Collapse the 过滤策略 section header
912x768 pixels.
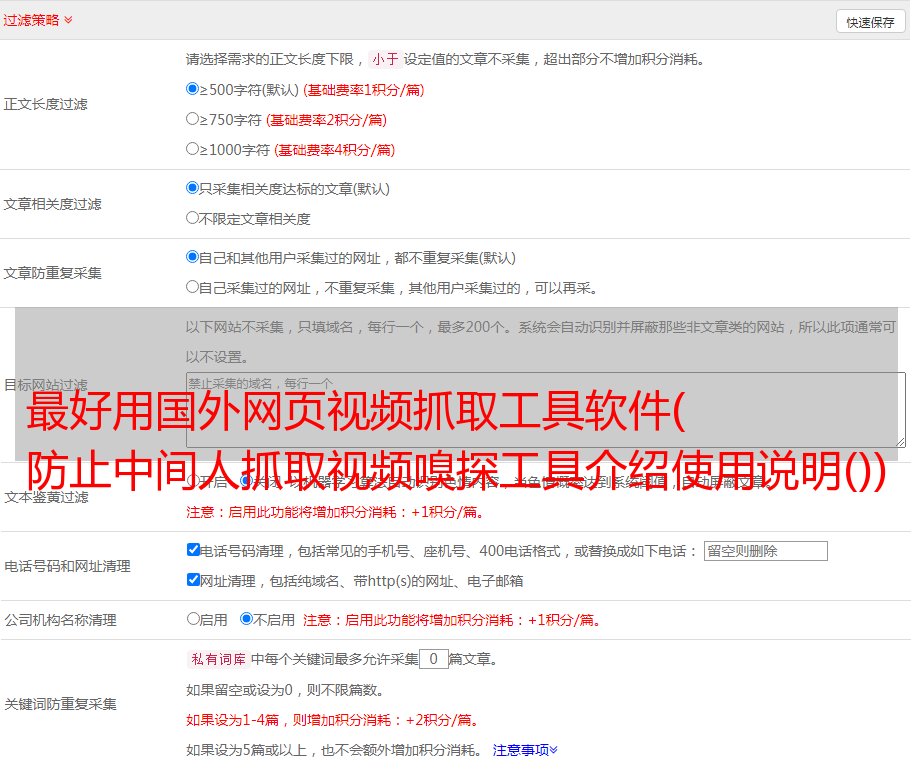pyautogui.click(x=38, y=20)
